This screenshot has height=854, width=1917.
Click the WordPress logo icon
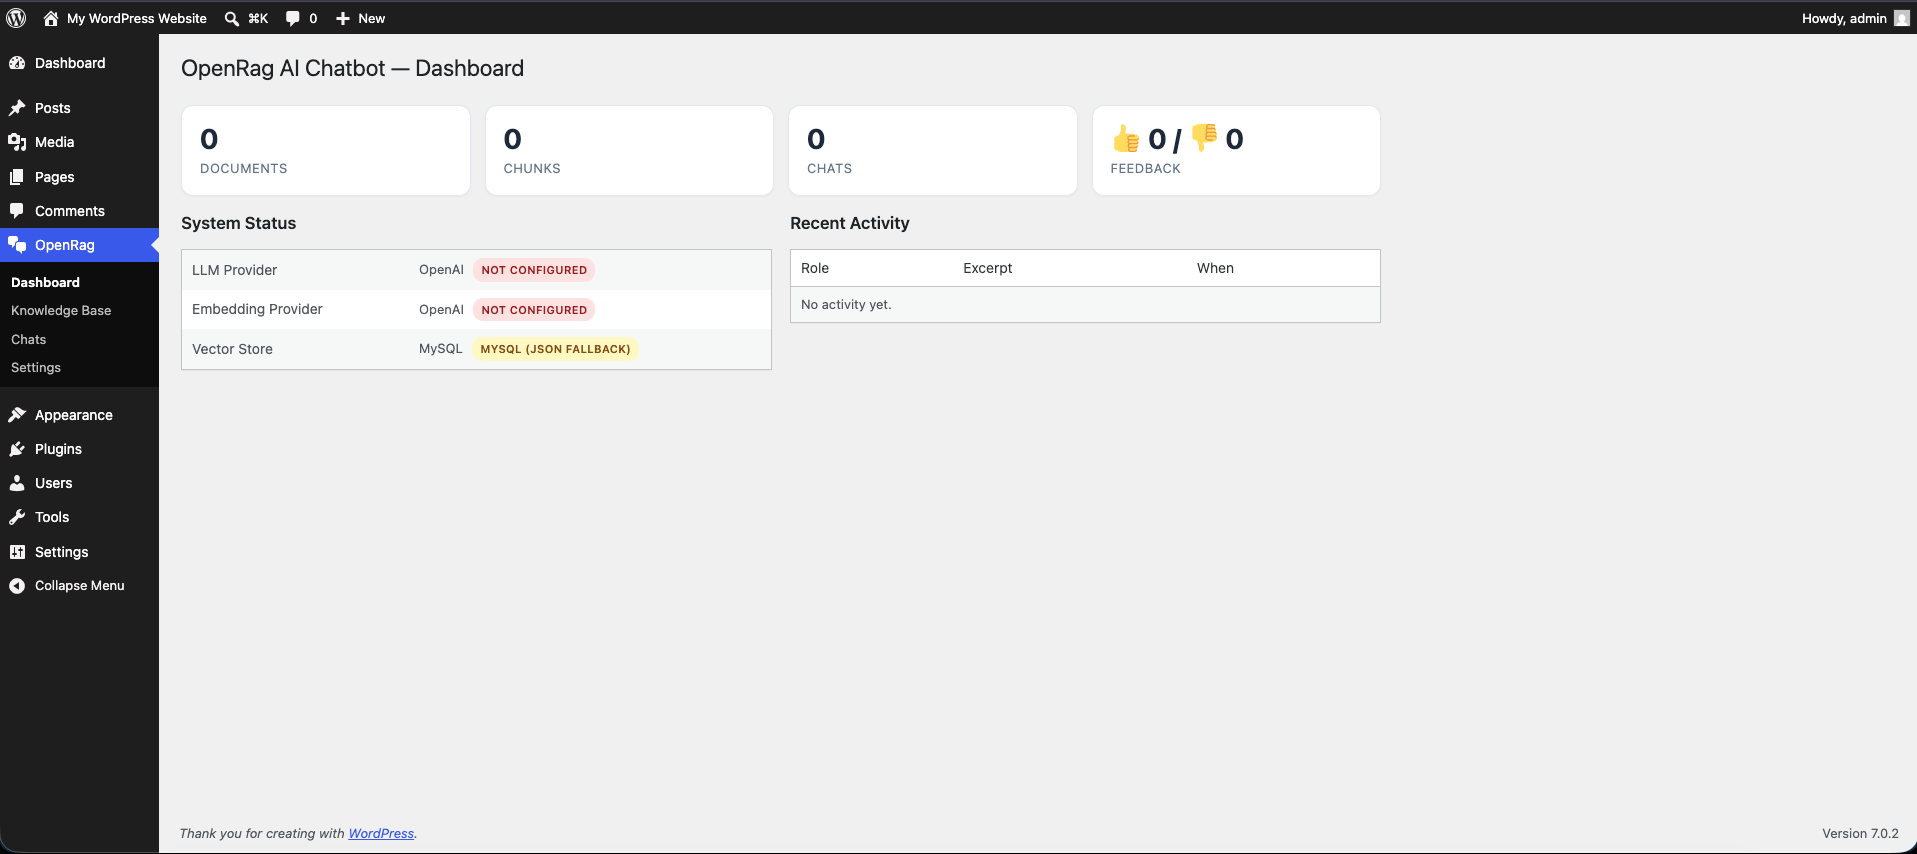point(16,18)
